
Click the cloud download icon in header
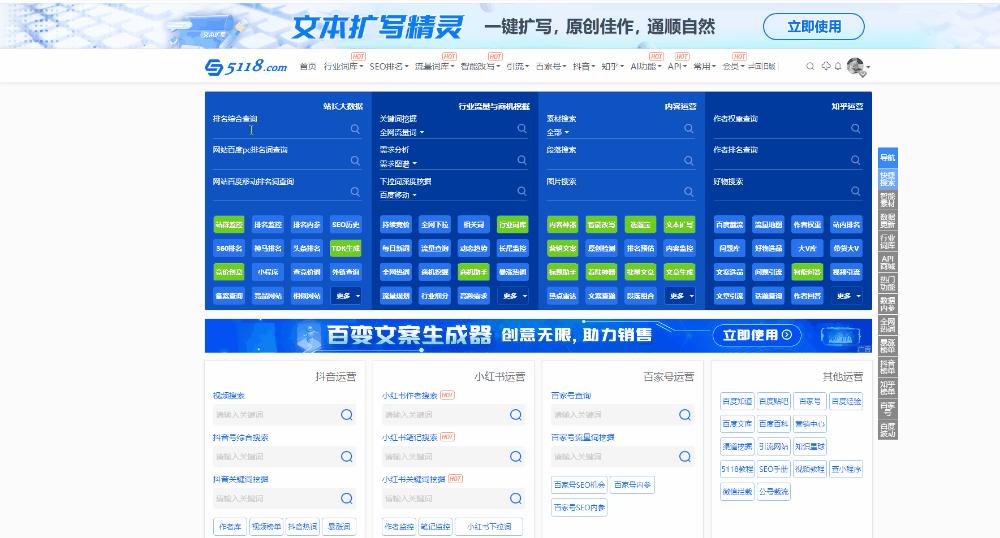click(826, 66)
